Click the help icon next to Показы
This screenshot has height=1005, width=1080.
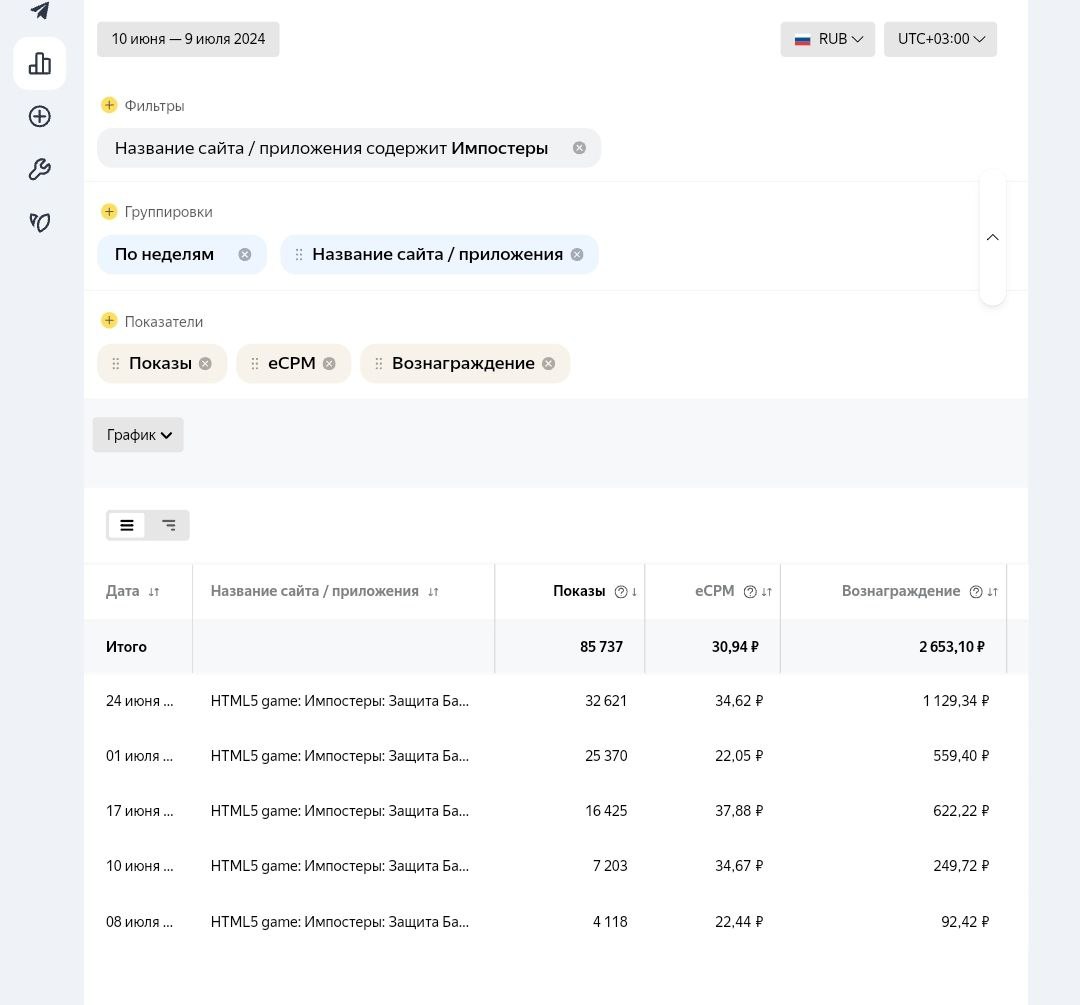tap(621, 592)
